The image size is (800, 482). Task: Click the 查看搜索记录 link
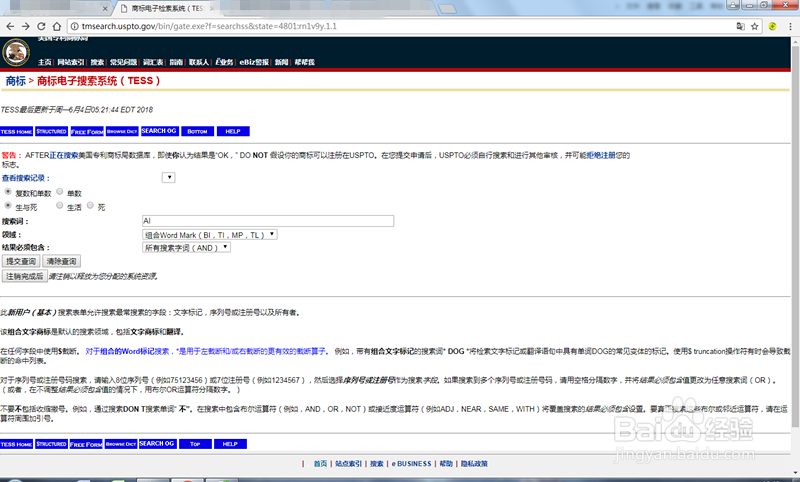click(x=26, y=178)
